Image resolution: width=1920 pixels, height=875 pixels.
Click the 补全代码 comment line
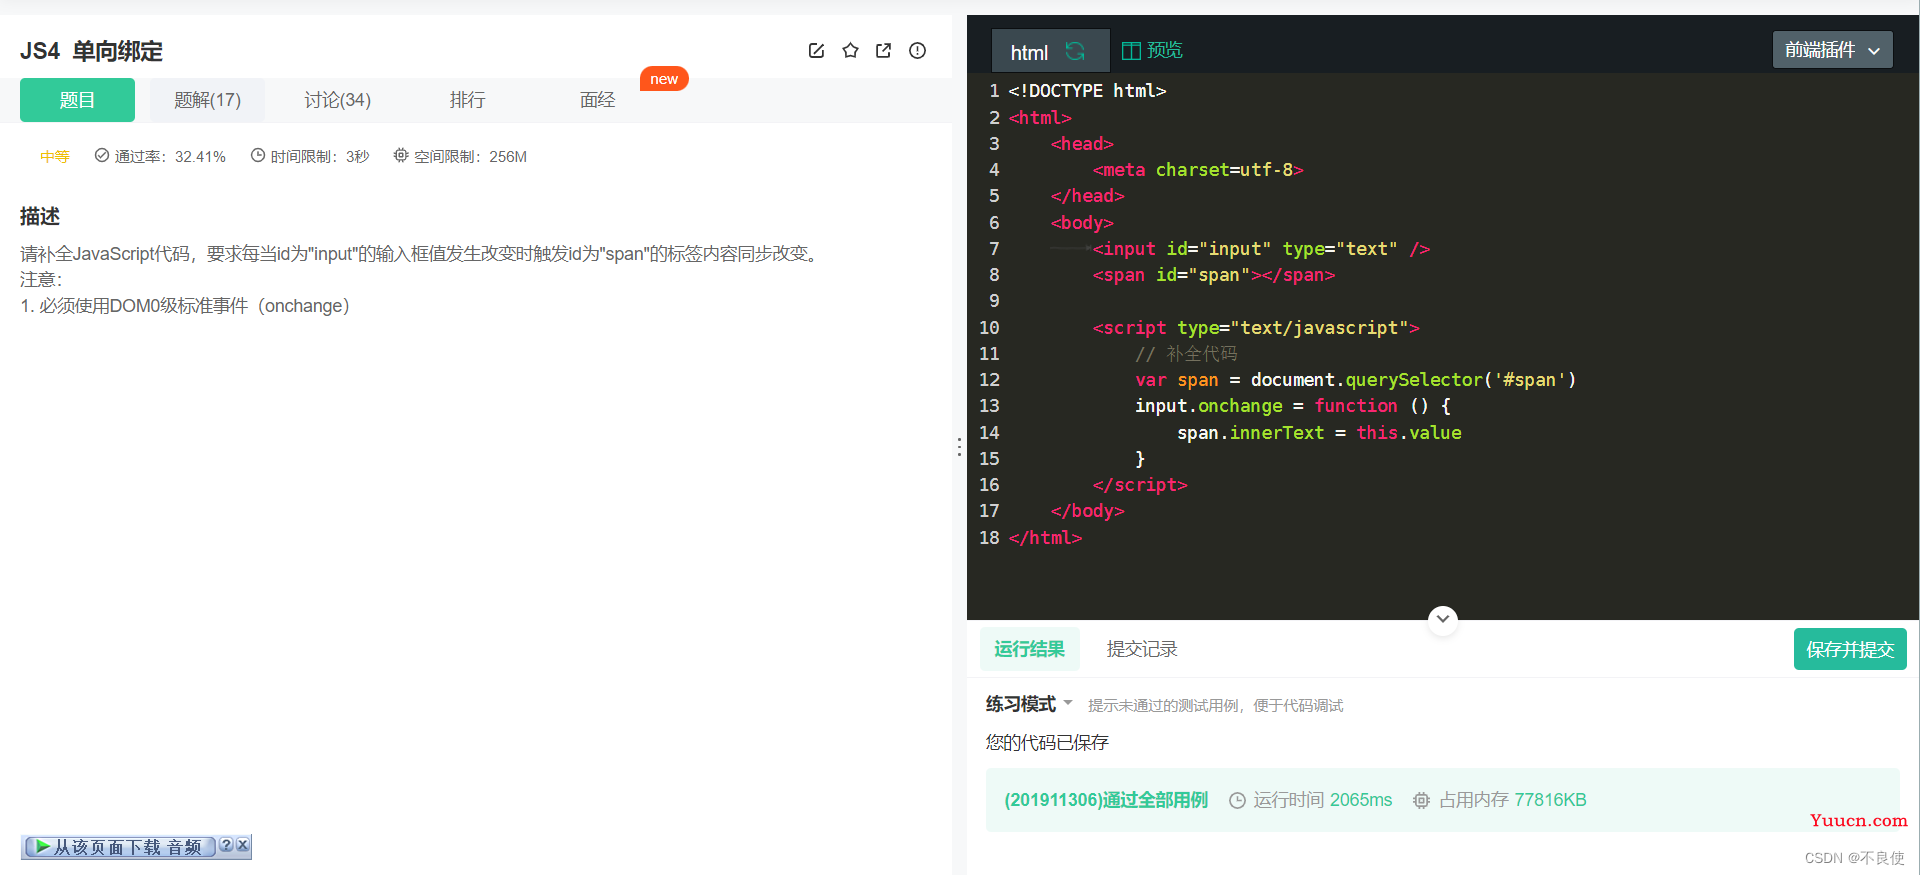tap(1186, 354)
